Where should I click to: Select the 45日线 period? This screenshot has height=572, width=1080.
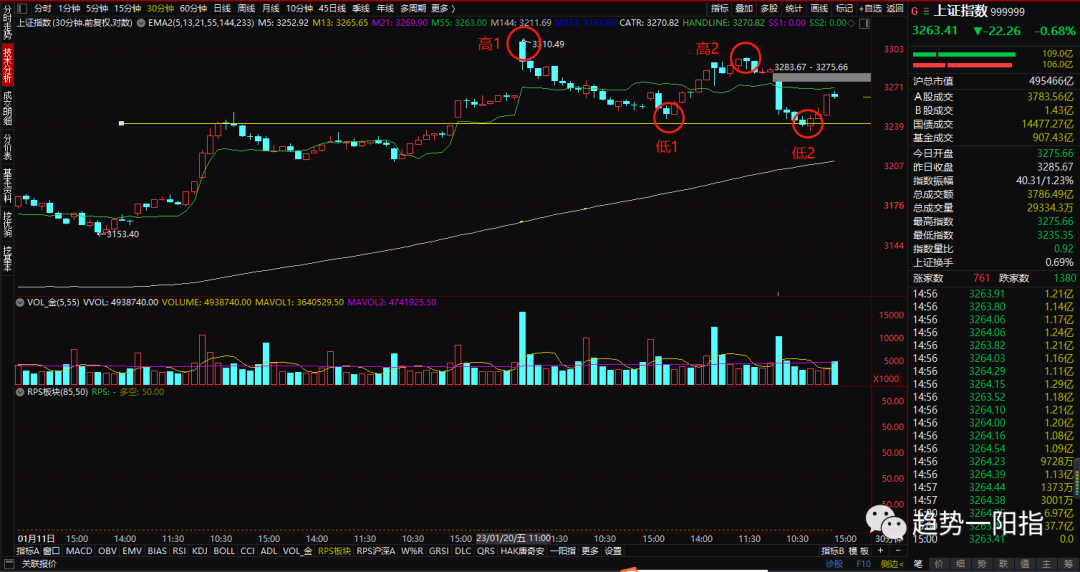(333, 8)
